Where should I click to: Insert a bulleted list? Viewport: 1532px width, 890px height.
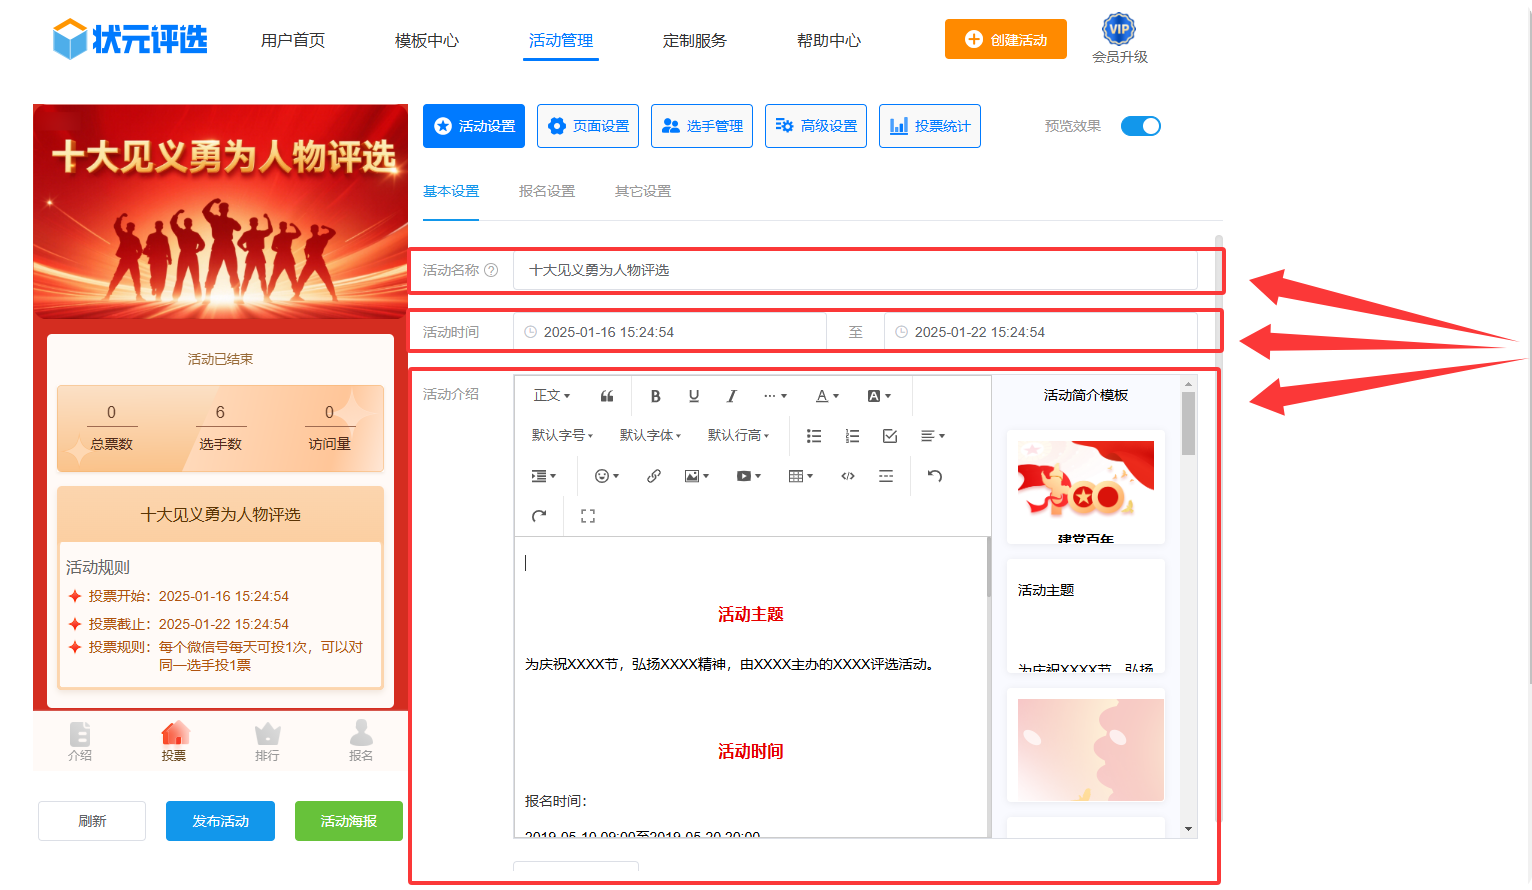point(814,436)
